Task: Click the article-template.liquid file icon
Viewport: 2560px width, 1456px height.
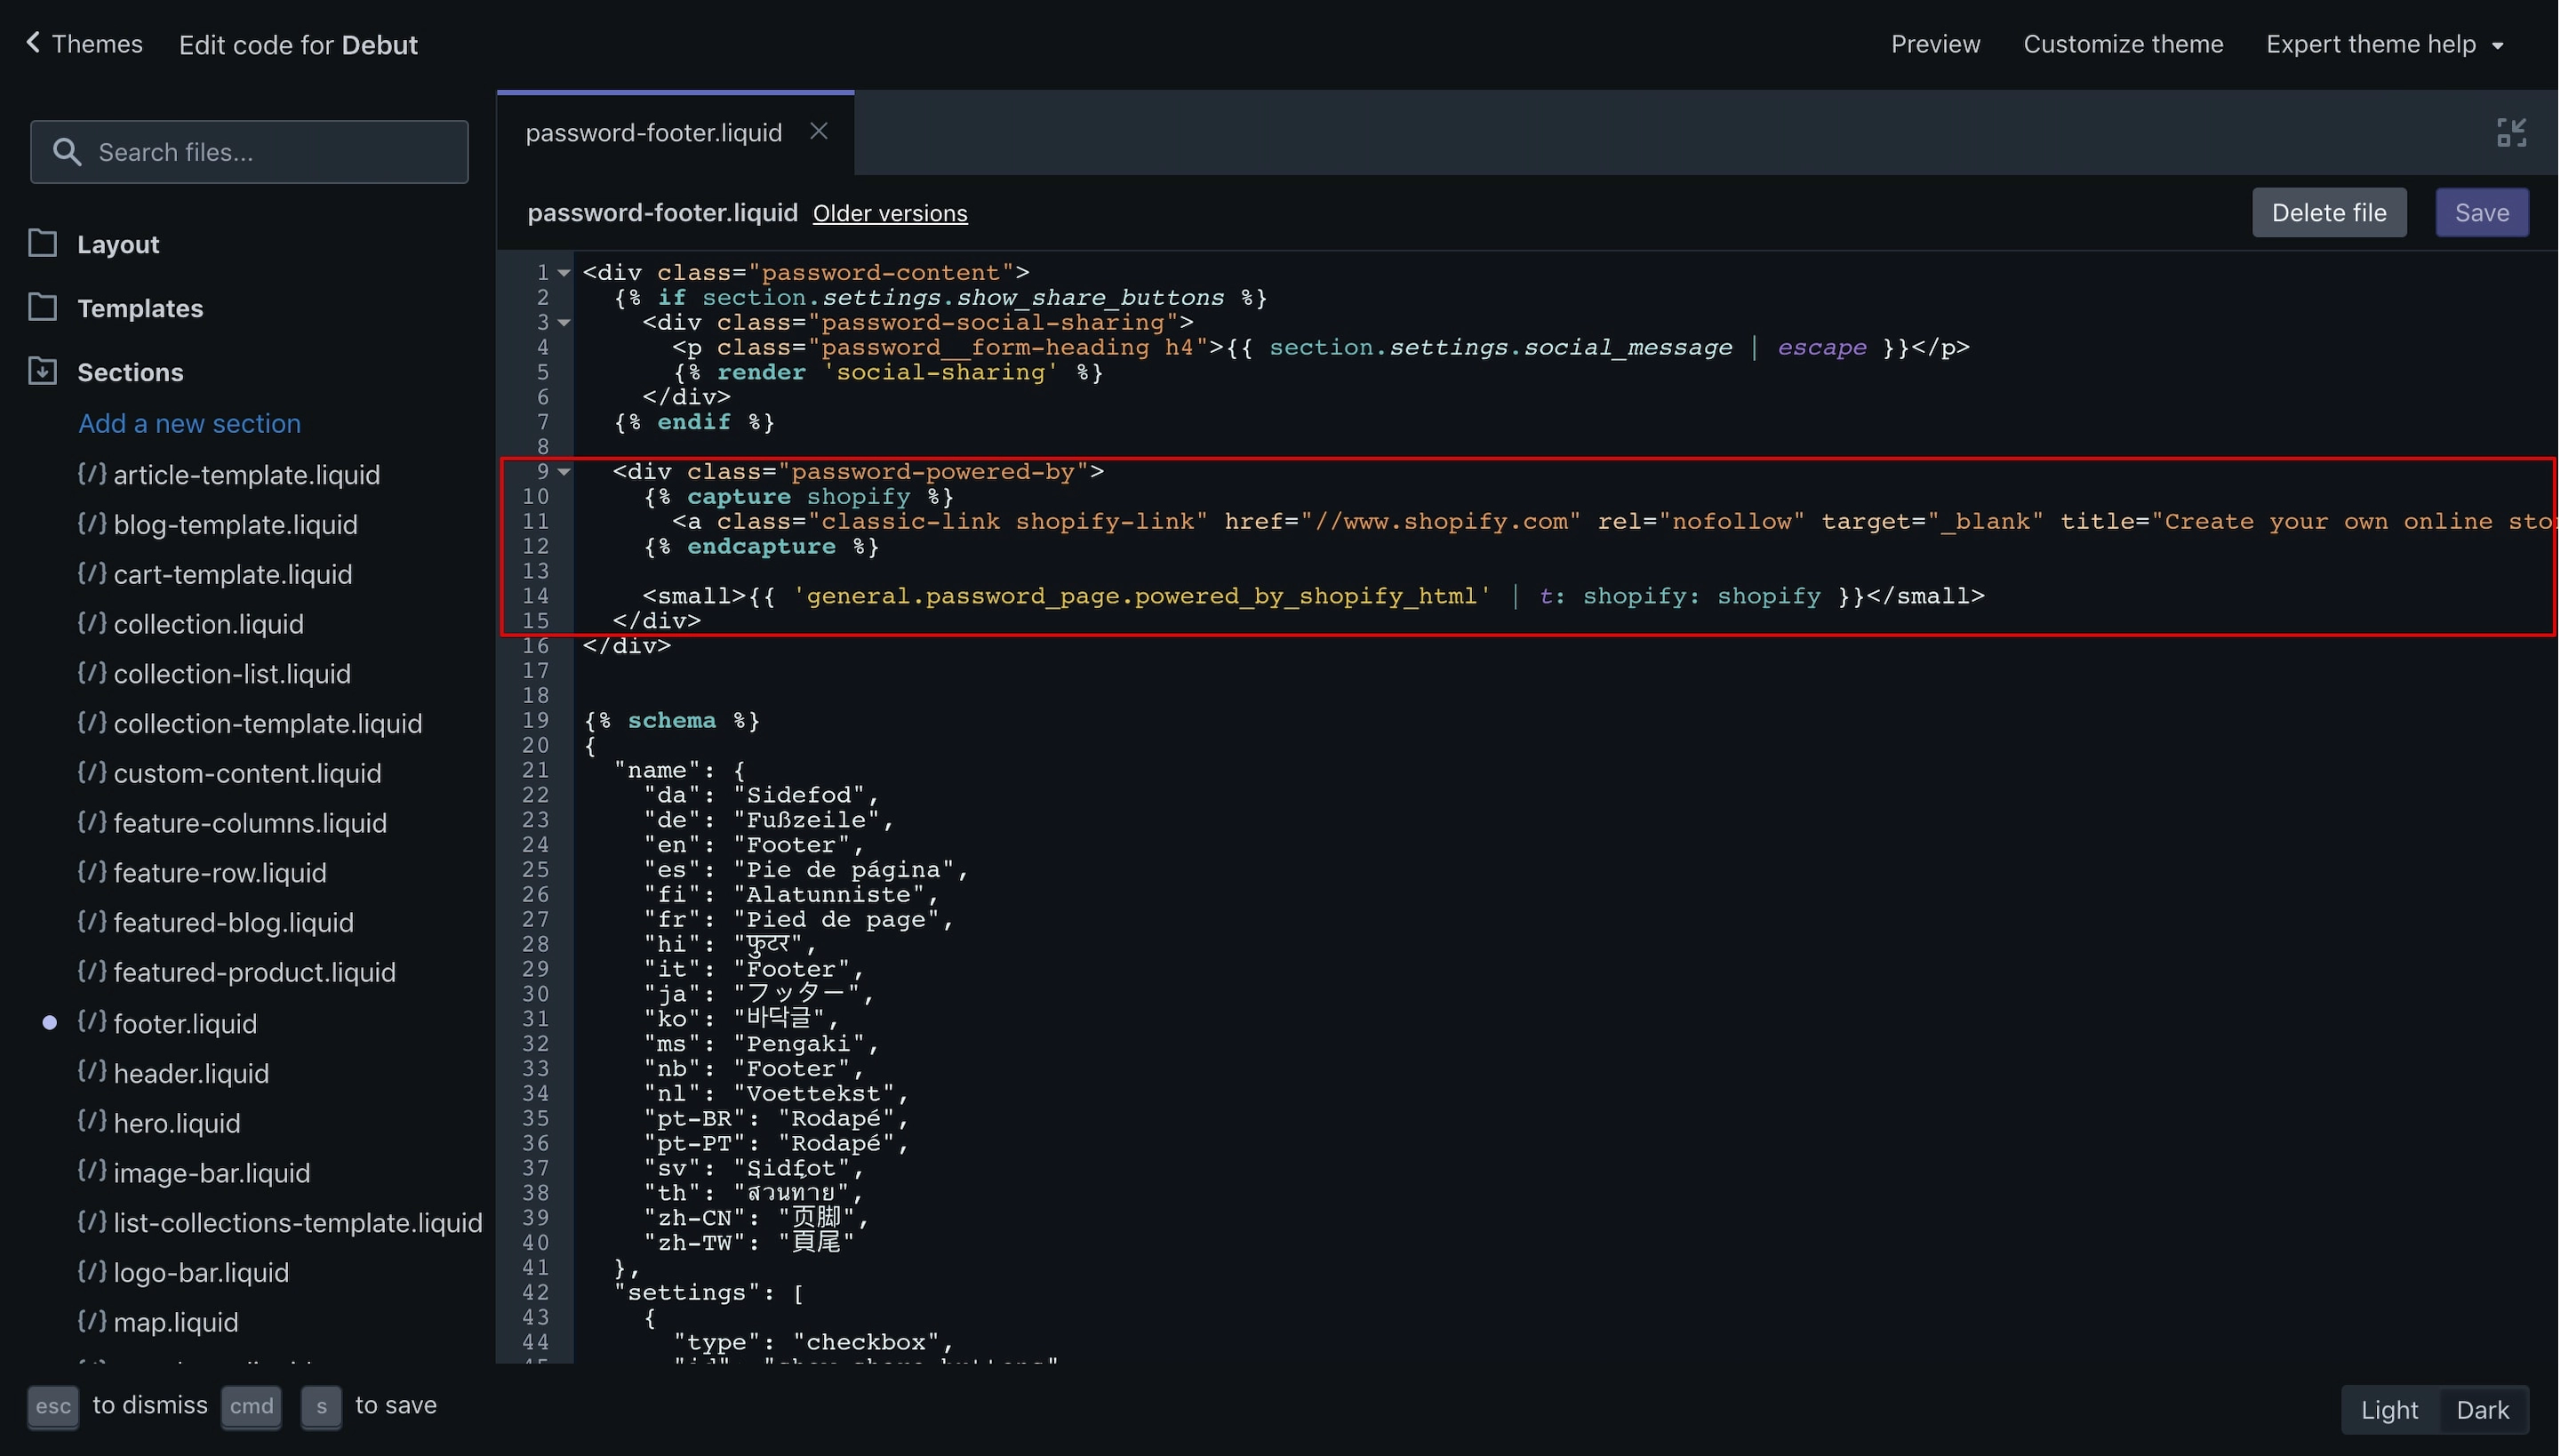Action: 92,473
